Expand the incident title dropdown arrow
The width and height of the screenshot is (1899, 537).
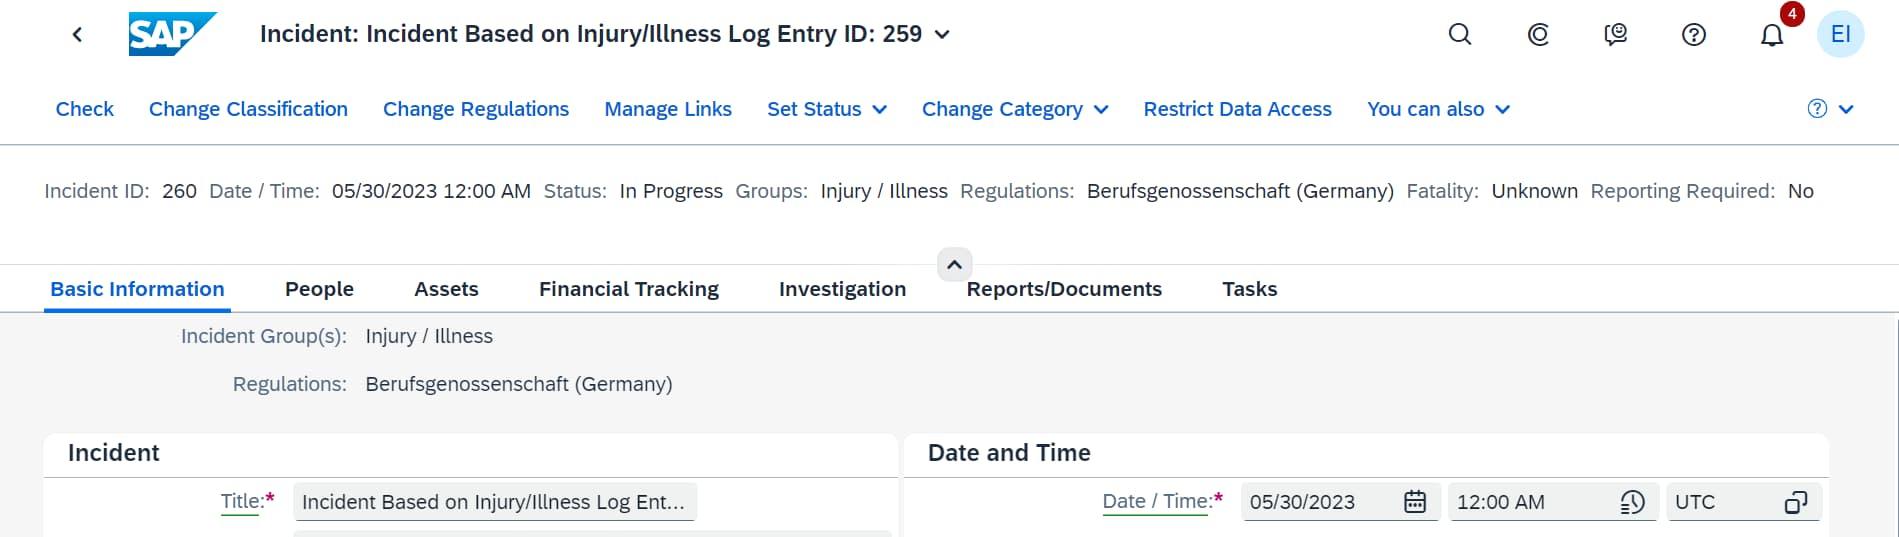(942, 35)
